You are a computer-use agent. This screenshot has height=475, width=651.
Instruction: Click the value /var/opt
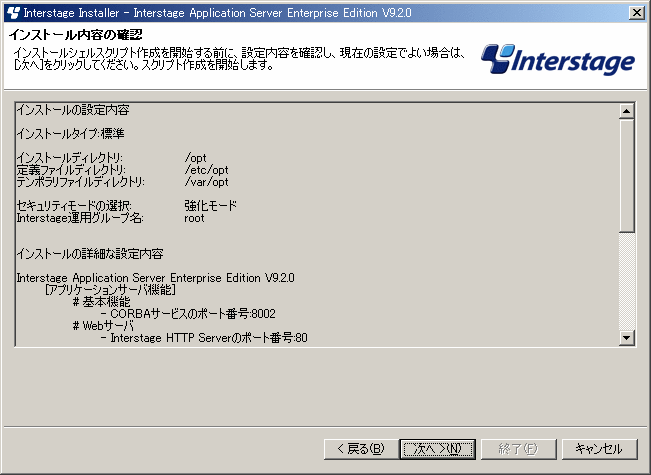[x=206, y=182]
